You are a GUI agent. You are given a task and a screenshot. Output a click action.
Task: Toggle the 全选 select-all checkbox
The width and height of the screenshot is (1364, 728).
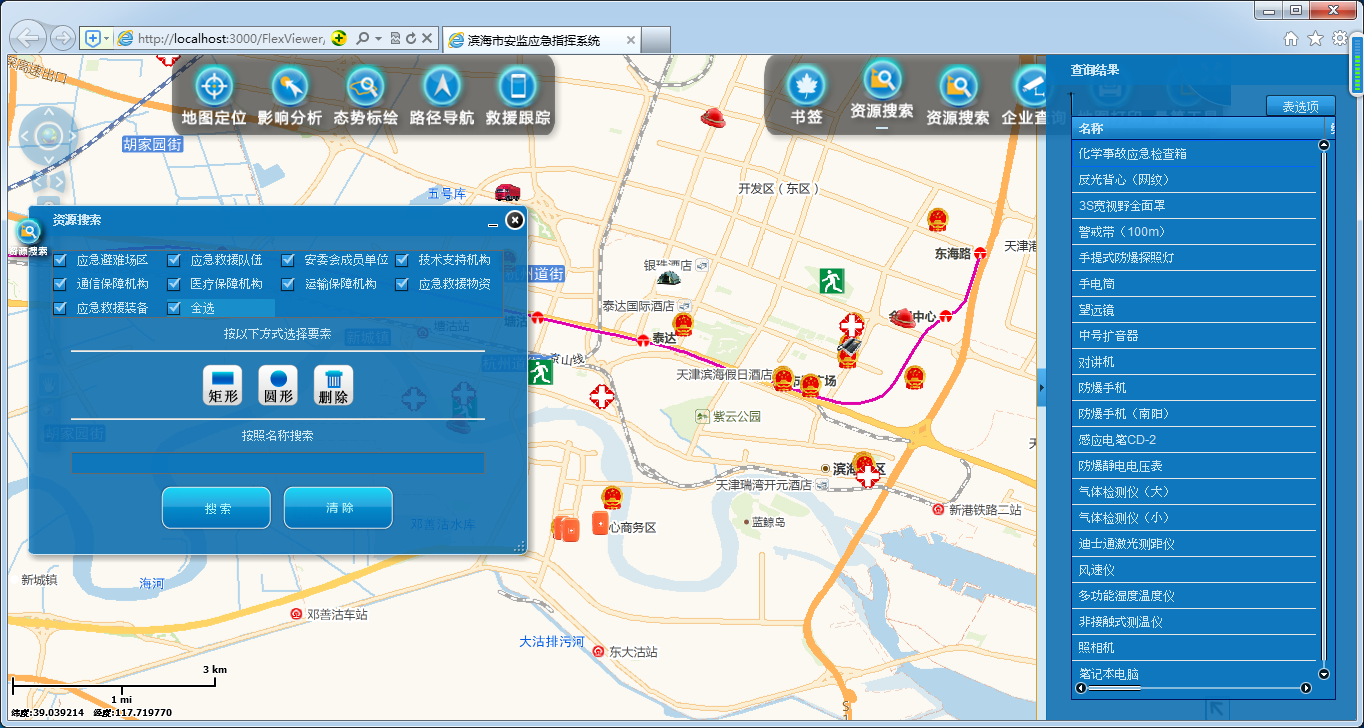point(173,308)
